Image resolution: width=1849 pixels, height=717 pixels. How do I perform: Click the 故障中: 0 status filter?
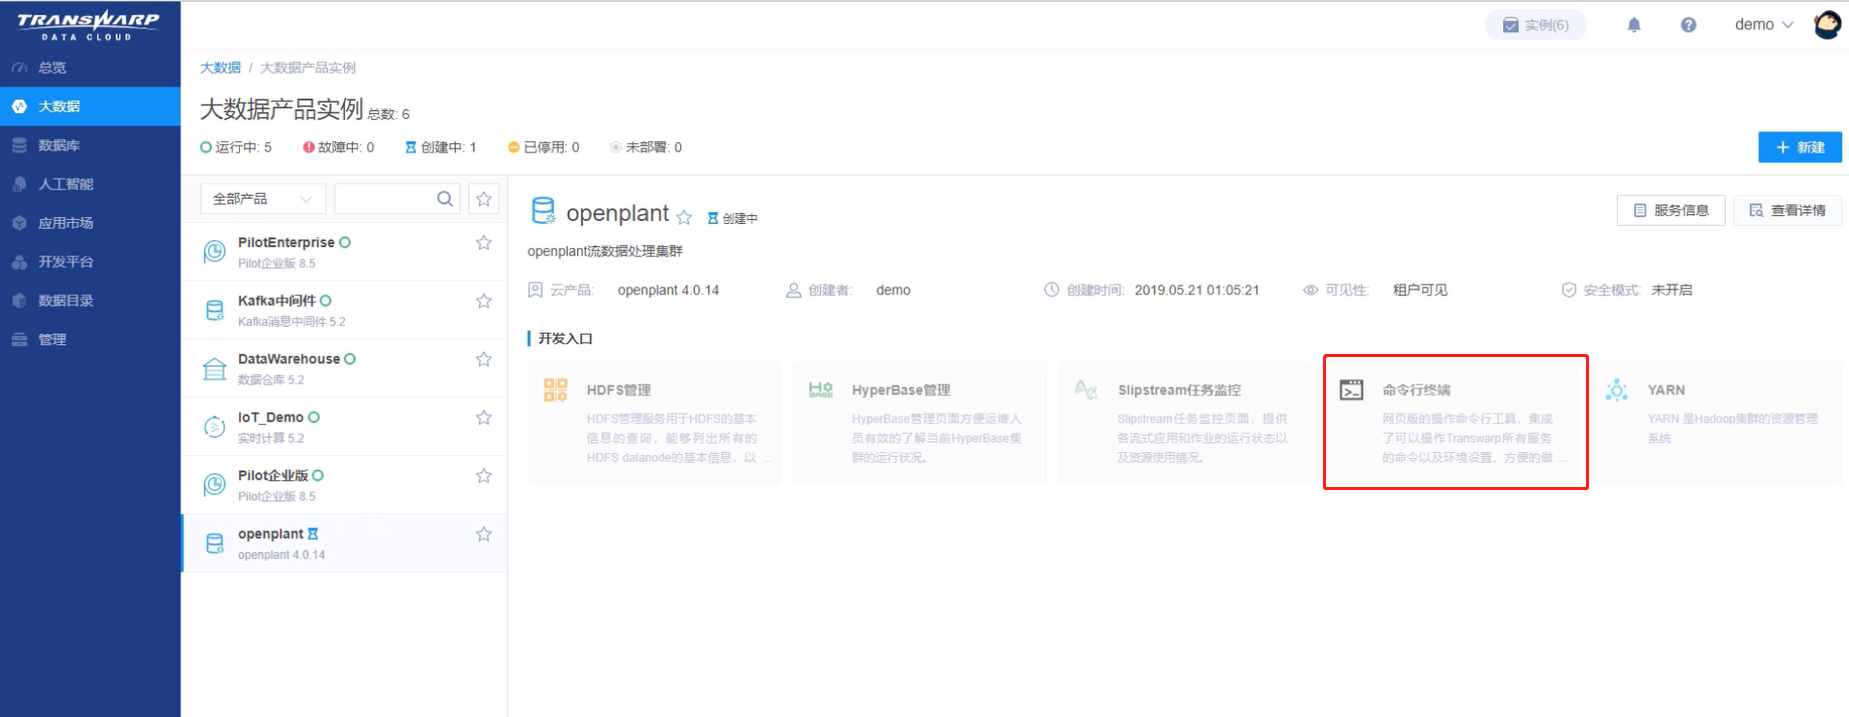[x=338, y=147]
